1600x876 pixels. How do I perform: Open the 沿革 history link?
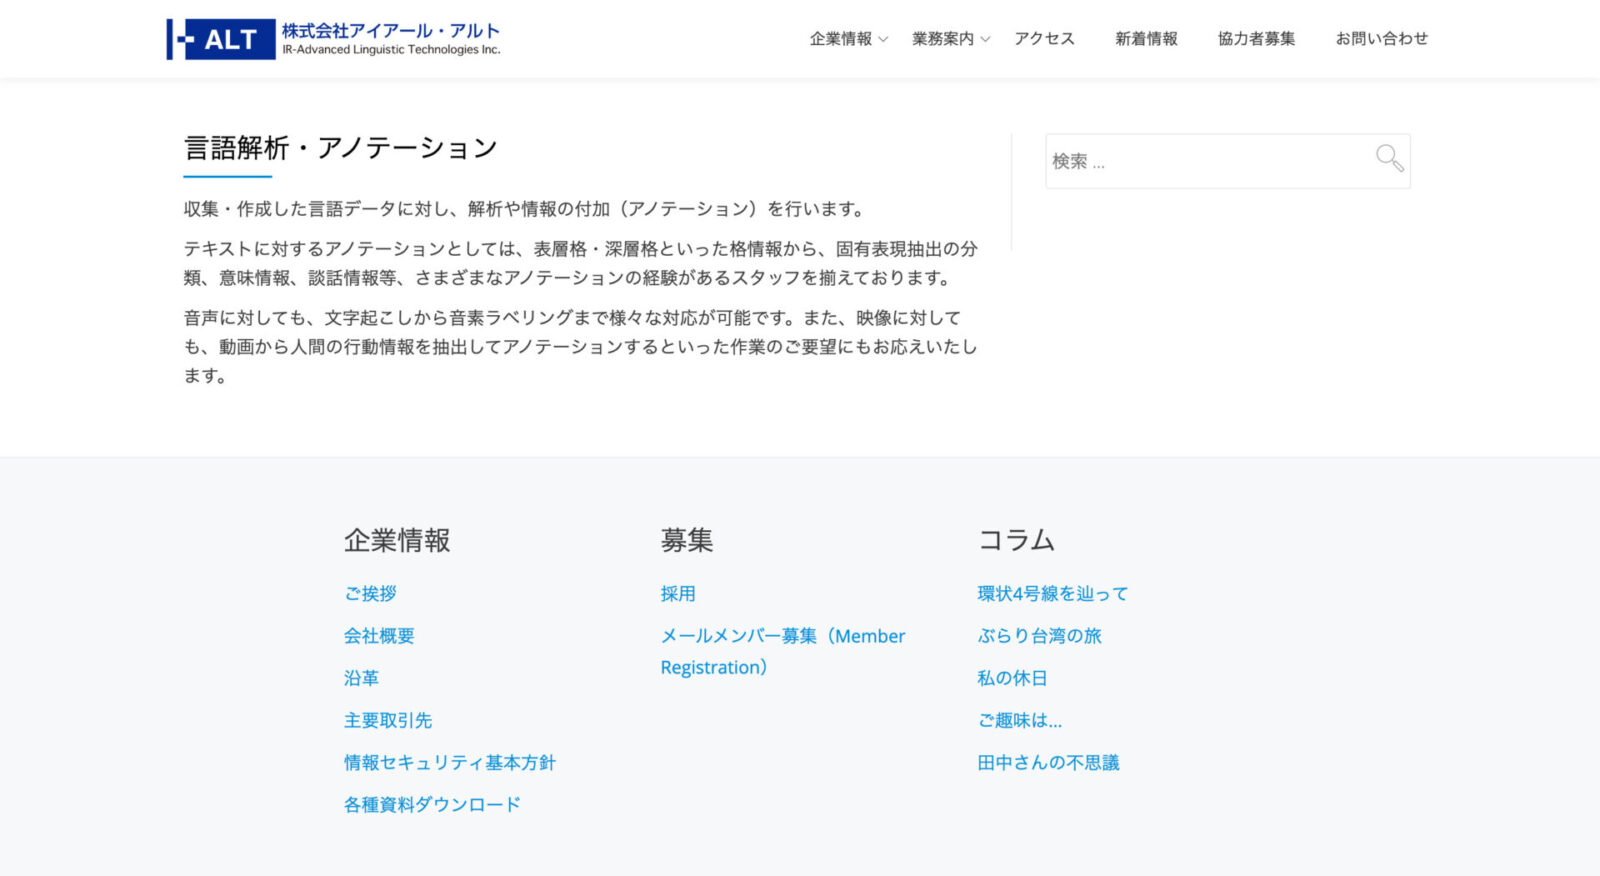[361, 678]
